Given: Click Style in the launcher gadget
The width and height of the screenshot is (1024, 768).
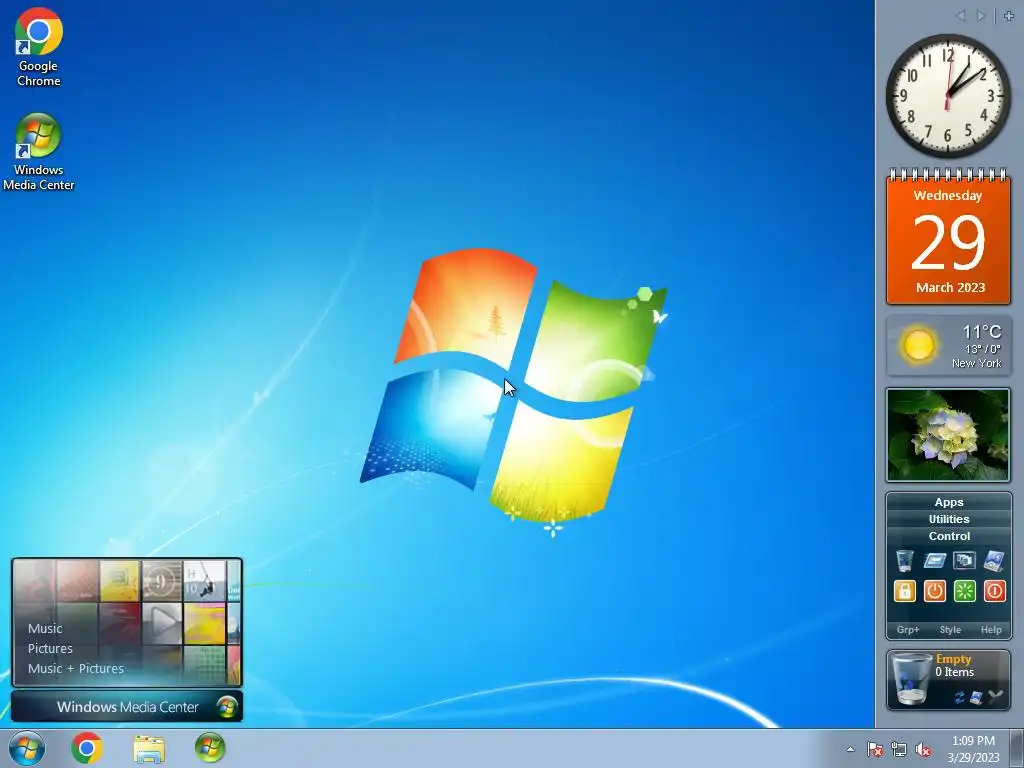Looking at the screenshot, I should 950,630.
